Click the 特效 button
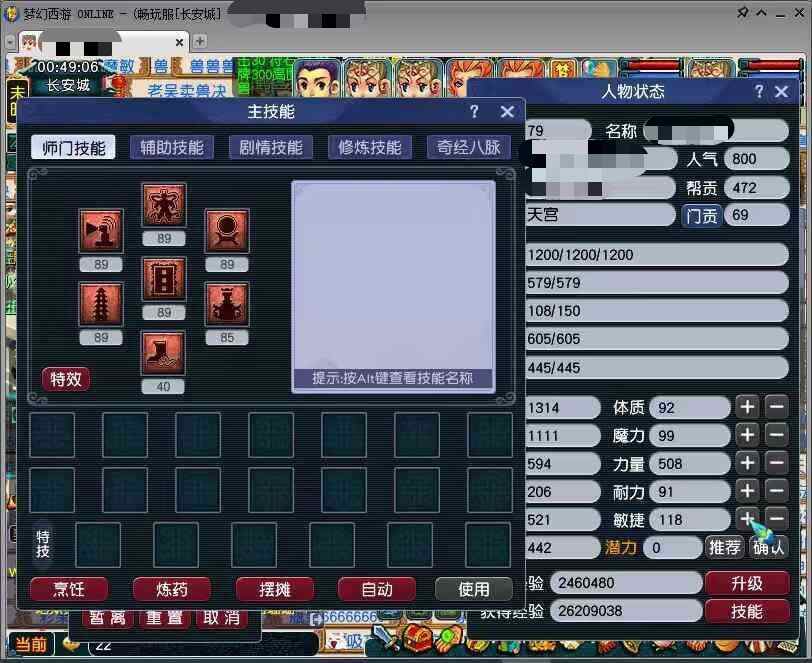 66,379
